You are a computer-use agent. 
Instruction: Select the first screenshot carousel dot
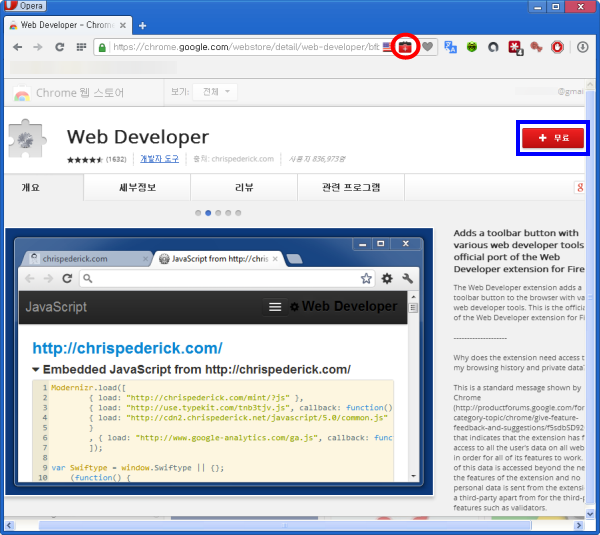[x=198, y=213]
